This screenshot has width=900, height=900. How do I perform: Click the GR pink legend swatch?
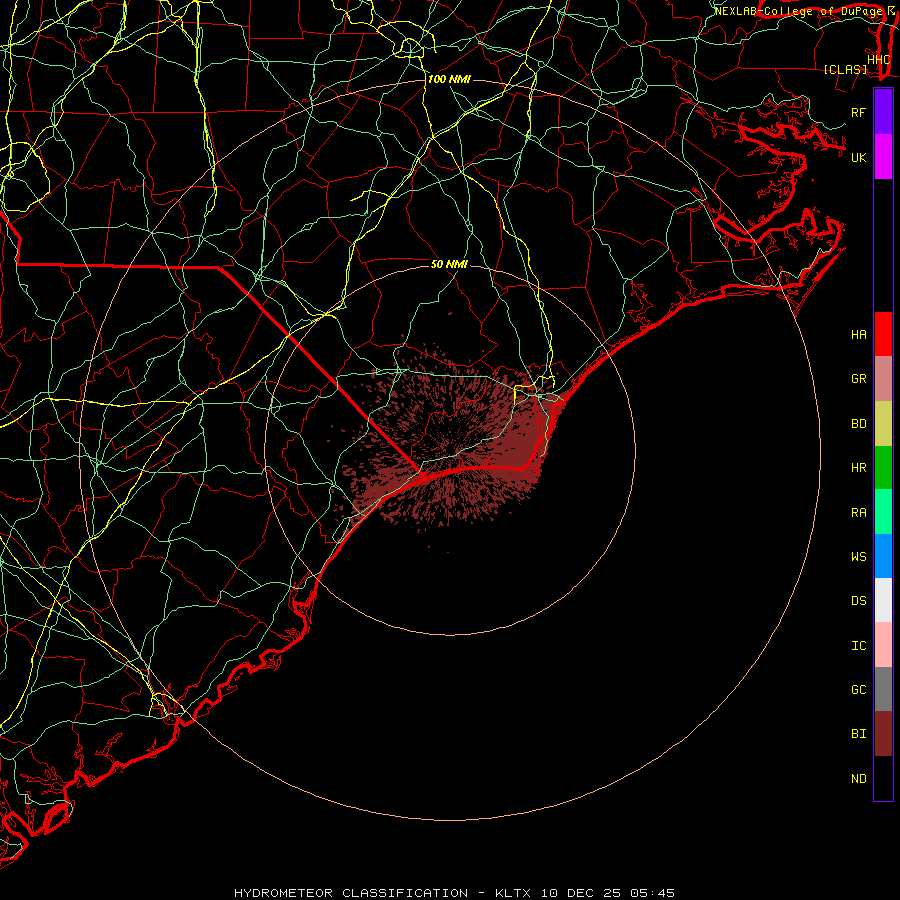[x=883, y=379]
